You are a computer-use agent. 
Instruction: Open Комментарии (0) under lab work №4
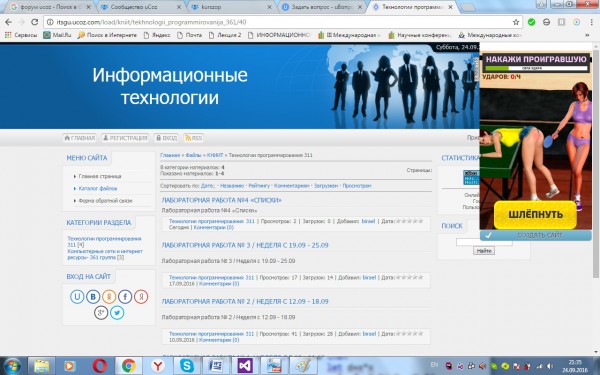pos(214,227)
